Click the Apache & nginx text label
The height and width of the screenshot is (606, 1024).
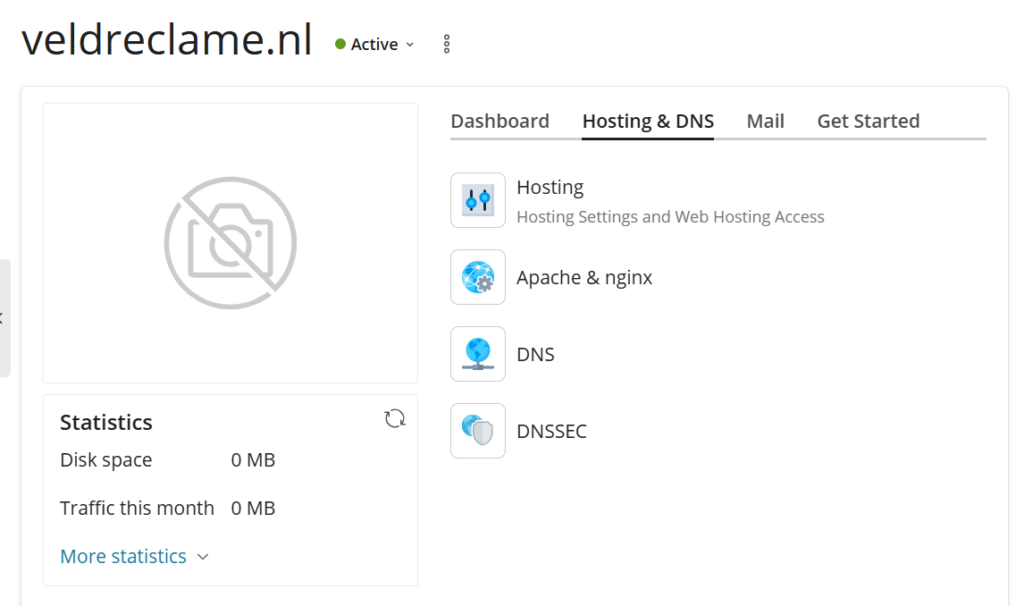584,277
